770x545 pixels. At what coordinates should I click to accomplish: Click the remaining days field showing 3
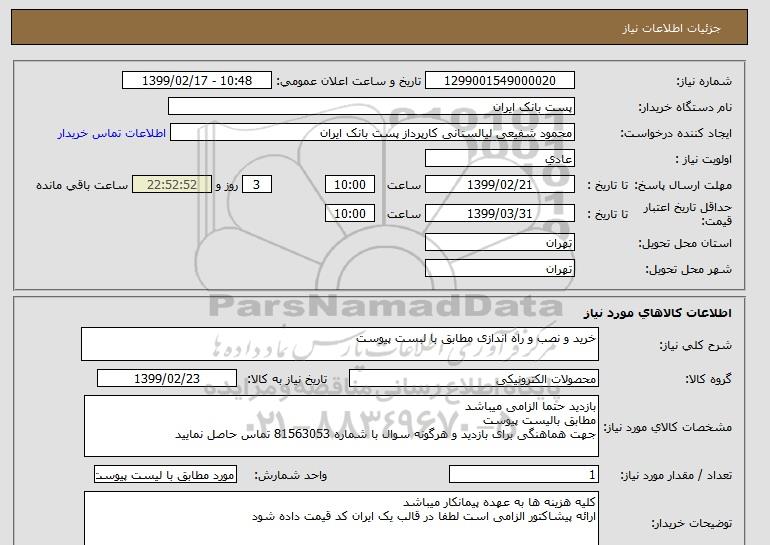(256, 185)
